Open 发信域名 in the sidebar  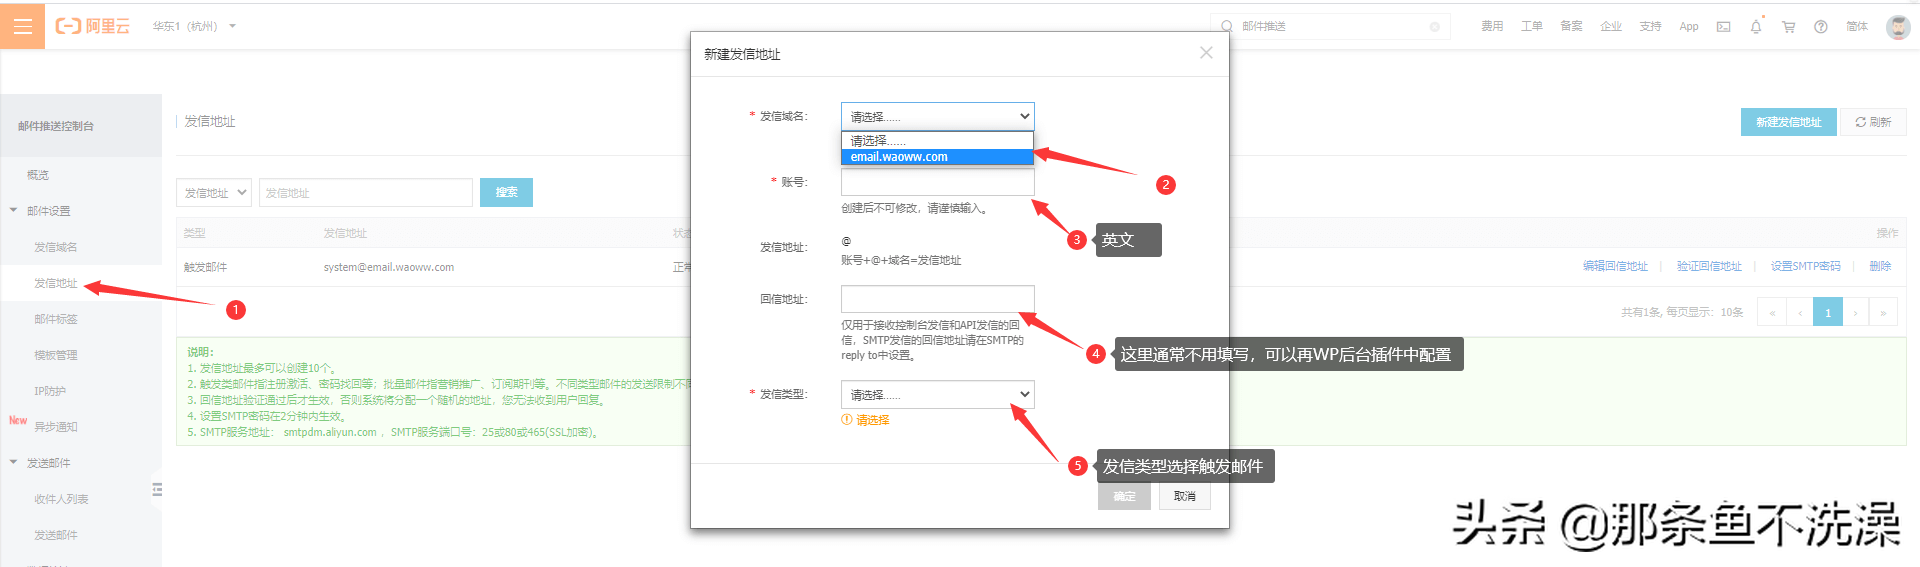[55, 247]
